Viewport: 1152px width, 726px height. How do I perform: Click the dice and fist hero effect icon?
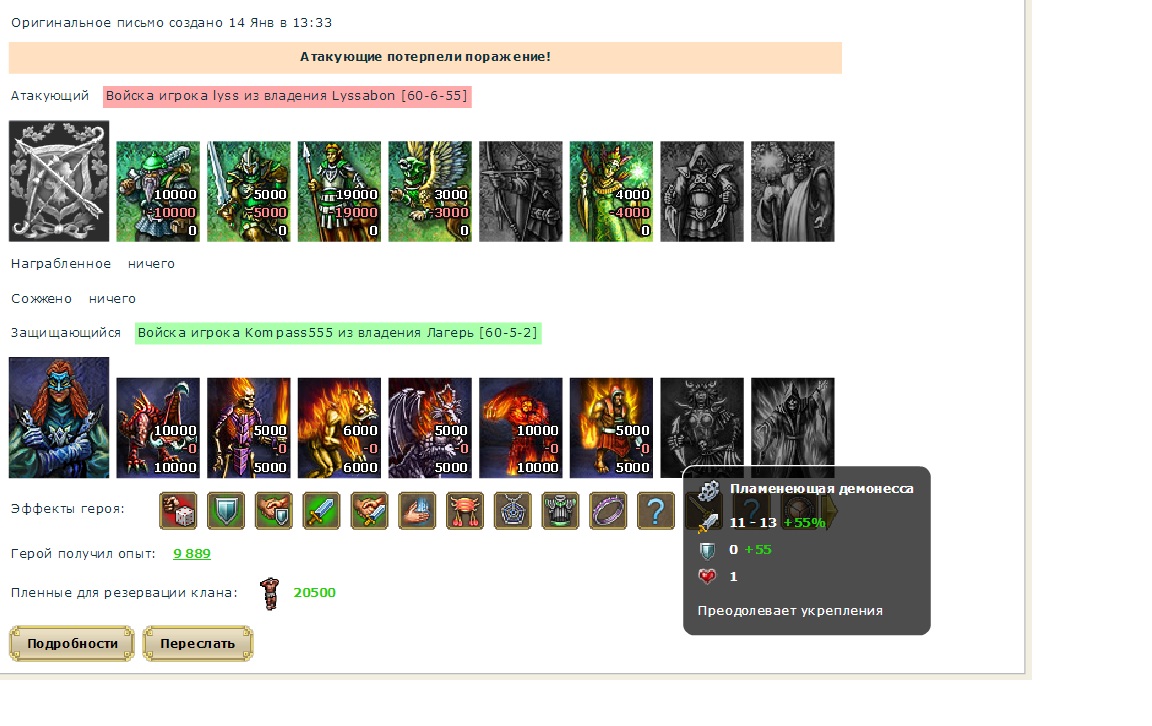178,511
